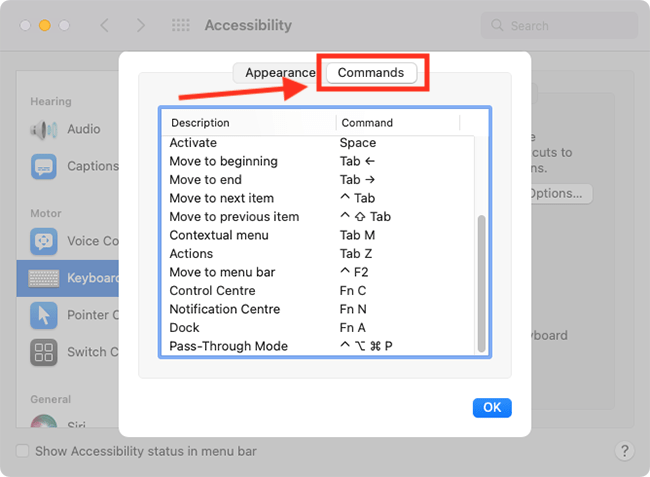Select the Move to menu bar row
This screenshot has width=650, height=477.
318,272
